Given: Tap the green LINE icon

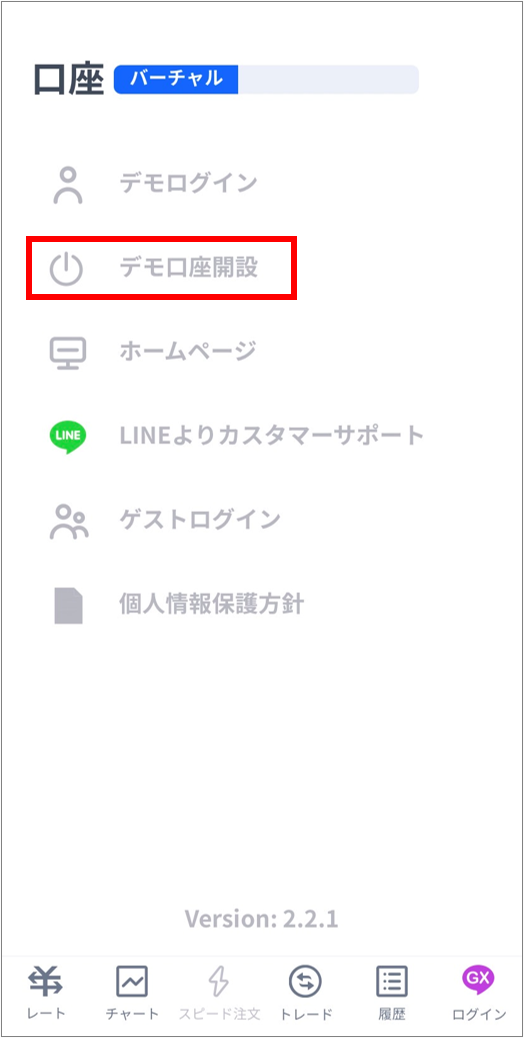Looking at the screenshot, I should click(x=68, y=437).
